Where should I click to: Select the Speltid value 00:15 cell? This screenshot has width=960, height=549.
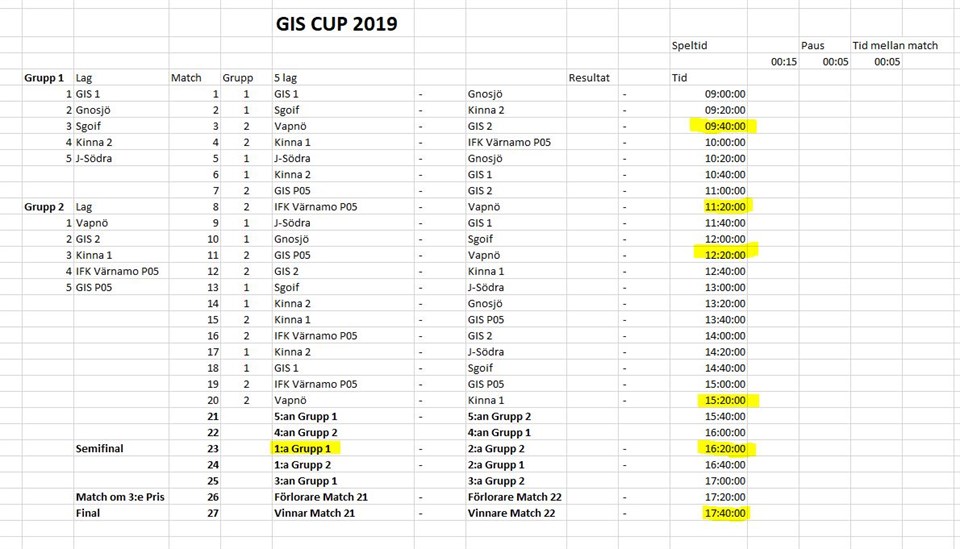[x=784, y=62]
